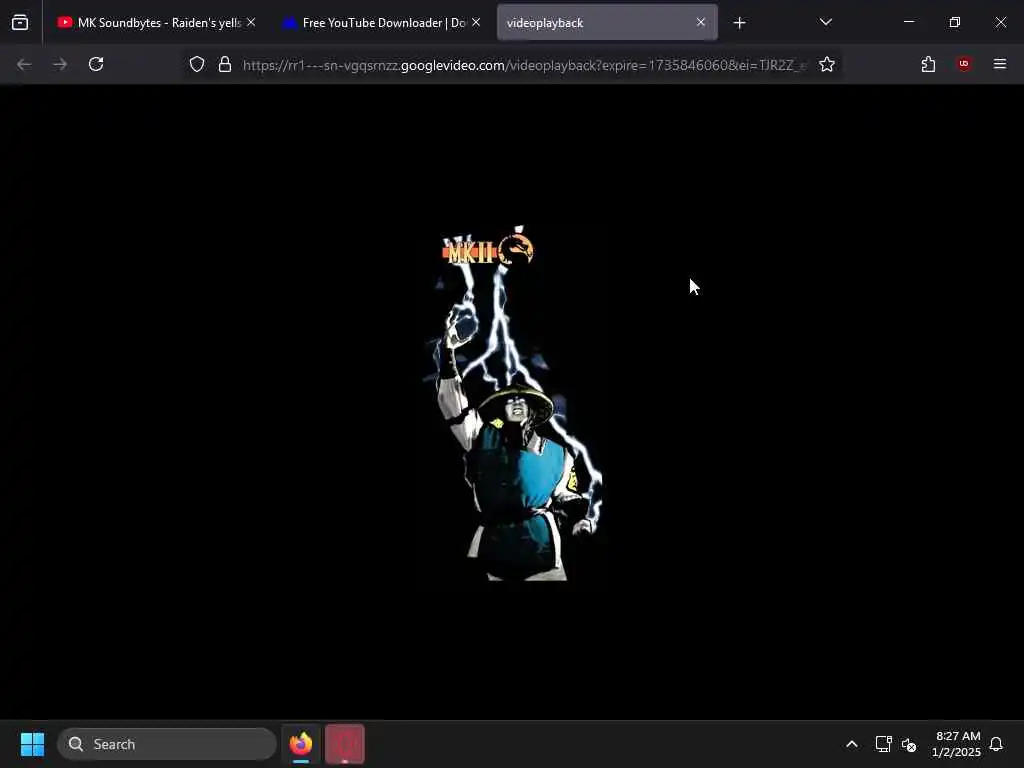Screen dimensions: 1024x768
Task: Restore down the Firefox window
Action: pos(954,22)
